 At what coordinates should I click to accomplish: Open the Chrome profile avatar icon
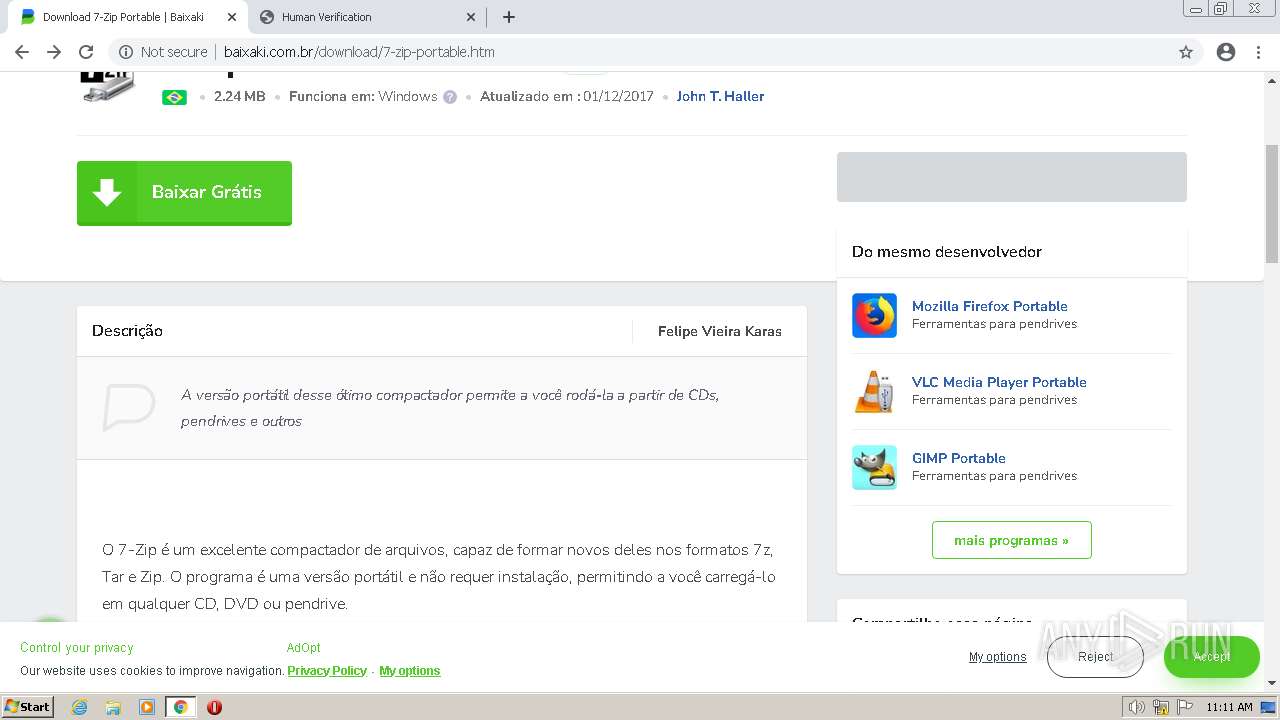tap(1226, 52)
